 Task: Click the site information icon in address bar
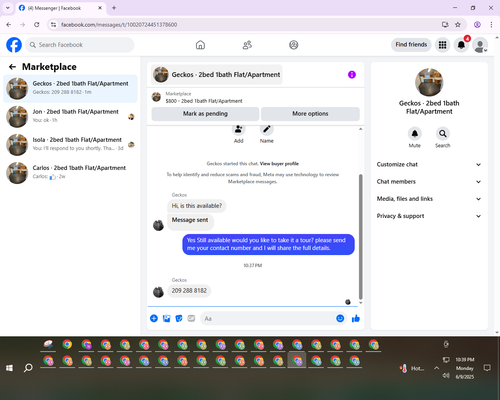[53, 25]
